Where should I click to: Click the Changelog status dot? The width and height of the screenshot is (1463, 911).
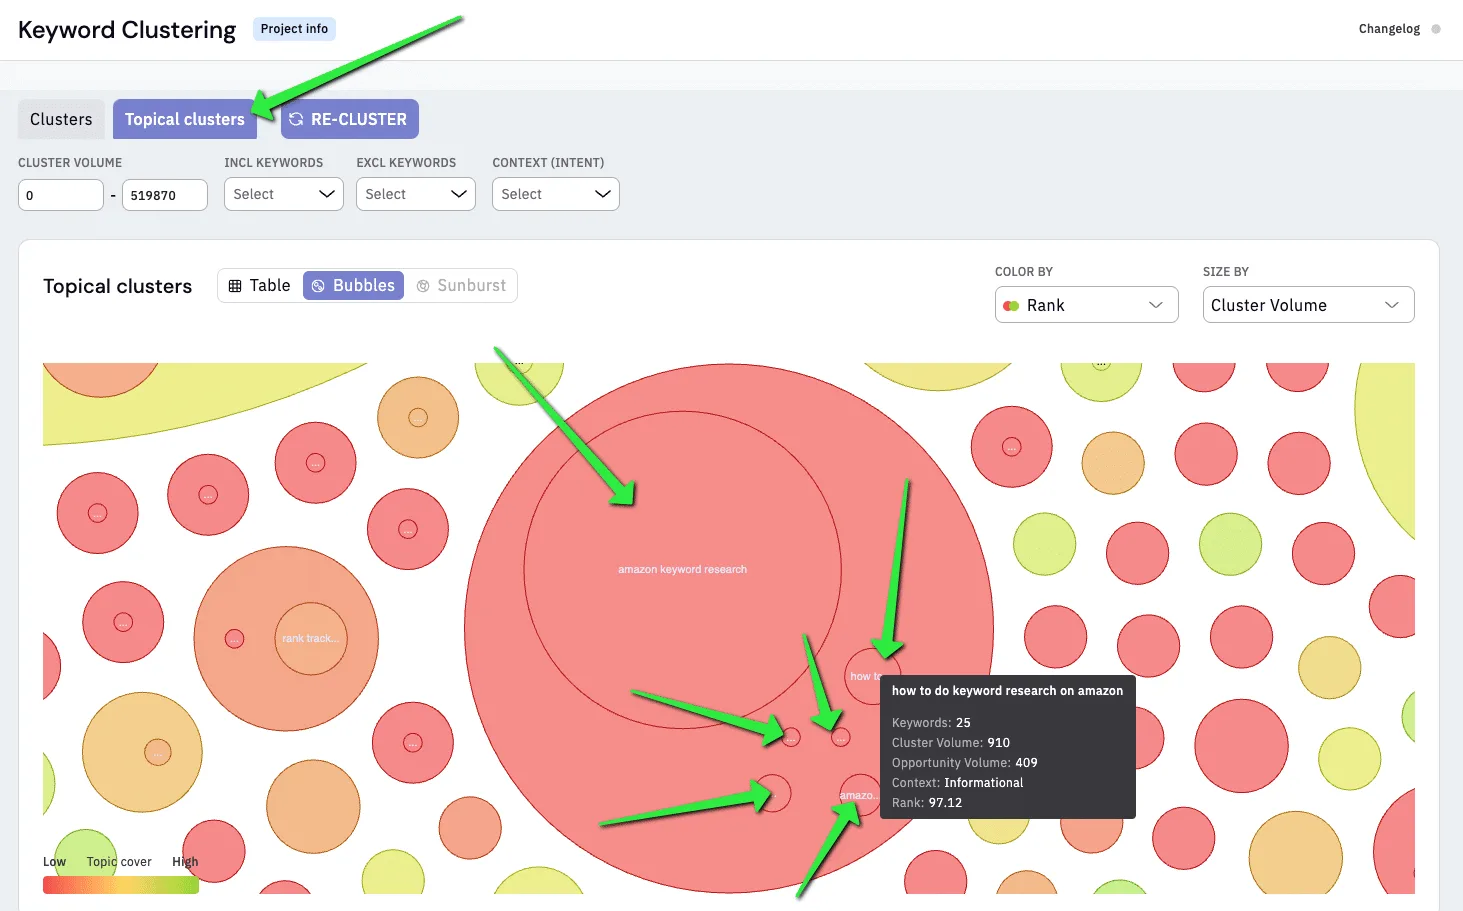point(1436,29)
